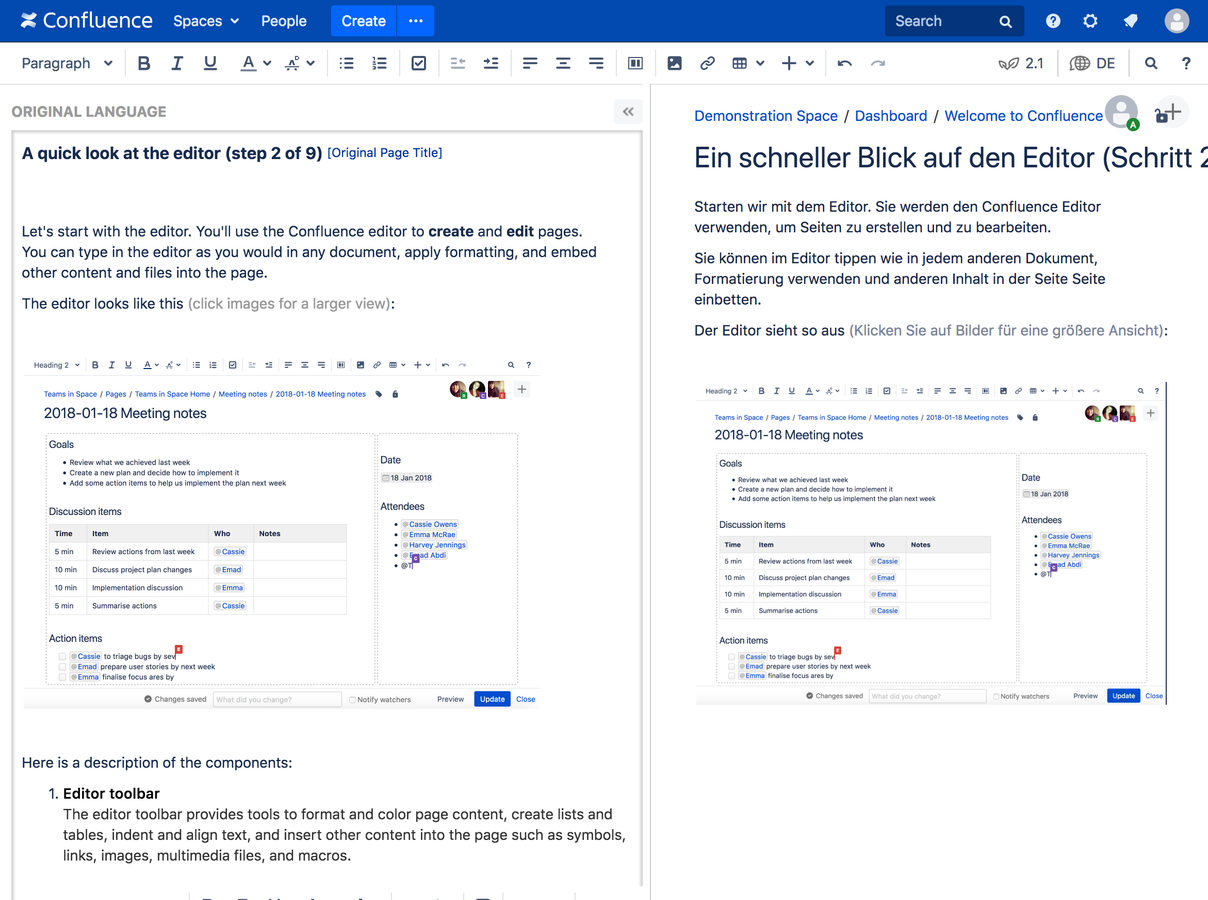Screen dimensions: 1208x900
Task: Click 'Here is a description of the components:' text
Action: pyautogui.click(x=157, y=762)
